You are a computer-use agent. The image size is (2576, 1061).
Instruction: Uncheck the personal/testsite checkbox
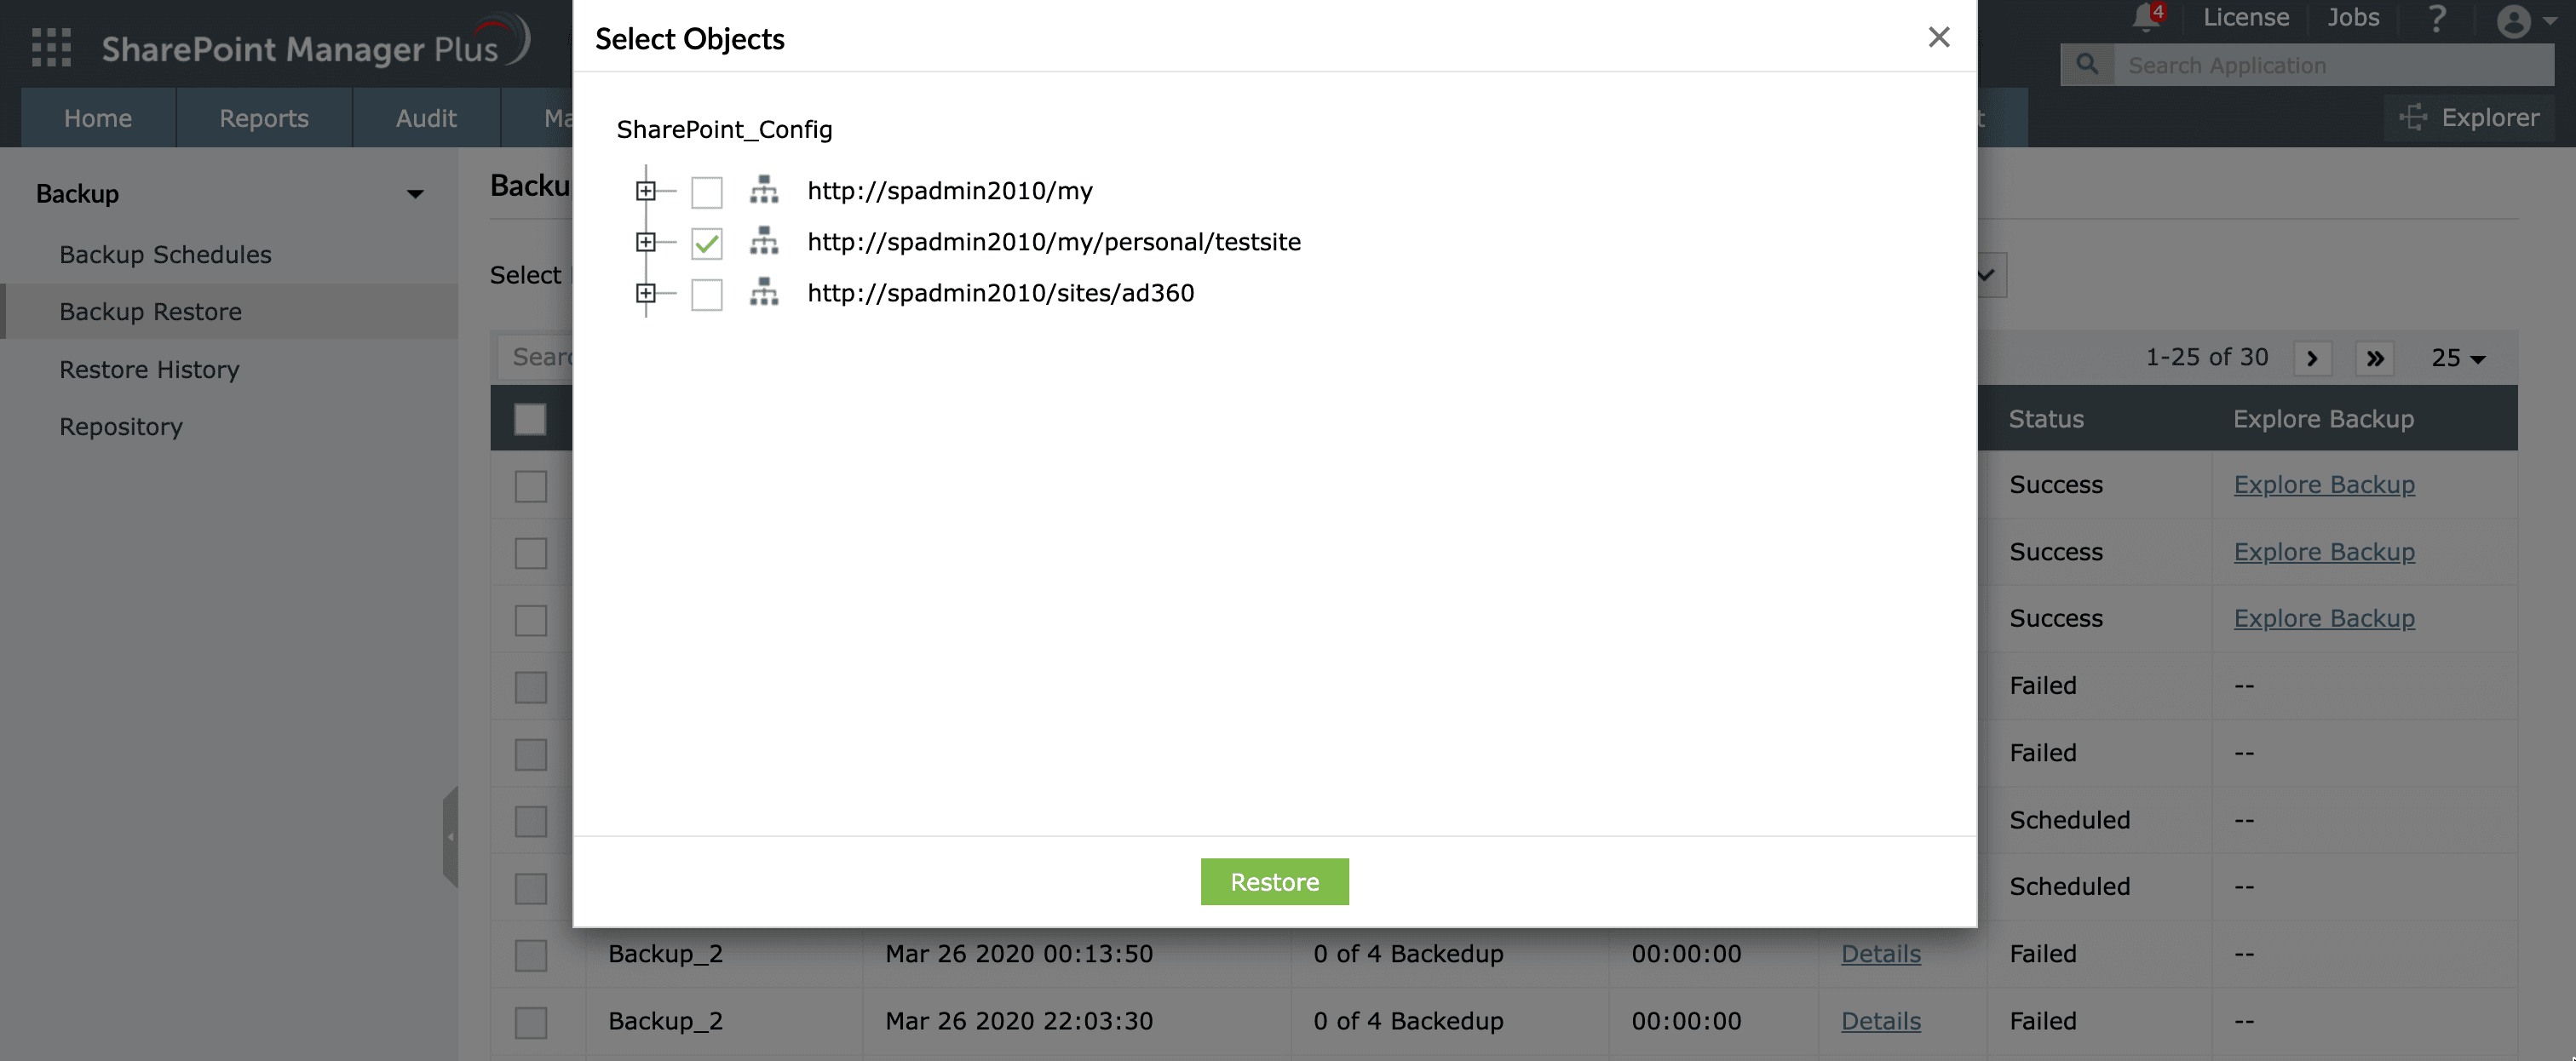(x=707, y=242)
